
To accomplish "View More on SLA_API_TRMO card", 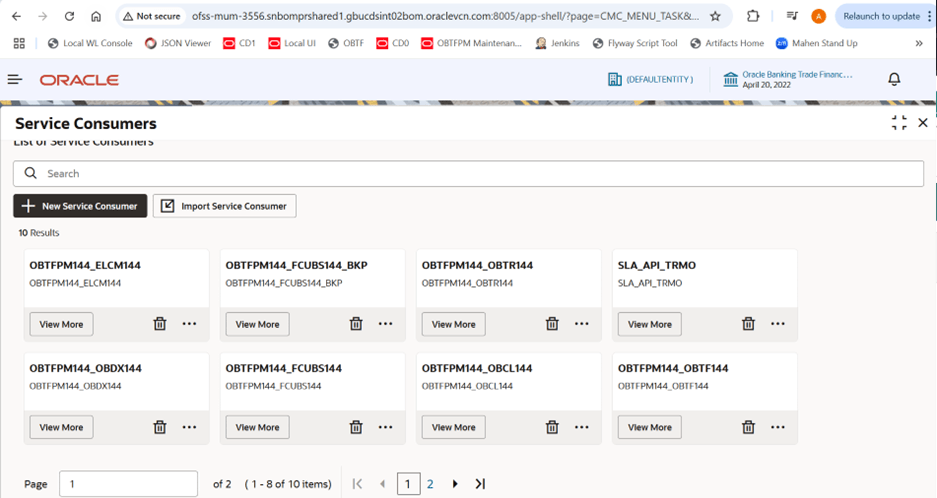I will point(650,324).
